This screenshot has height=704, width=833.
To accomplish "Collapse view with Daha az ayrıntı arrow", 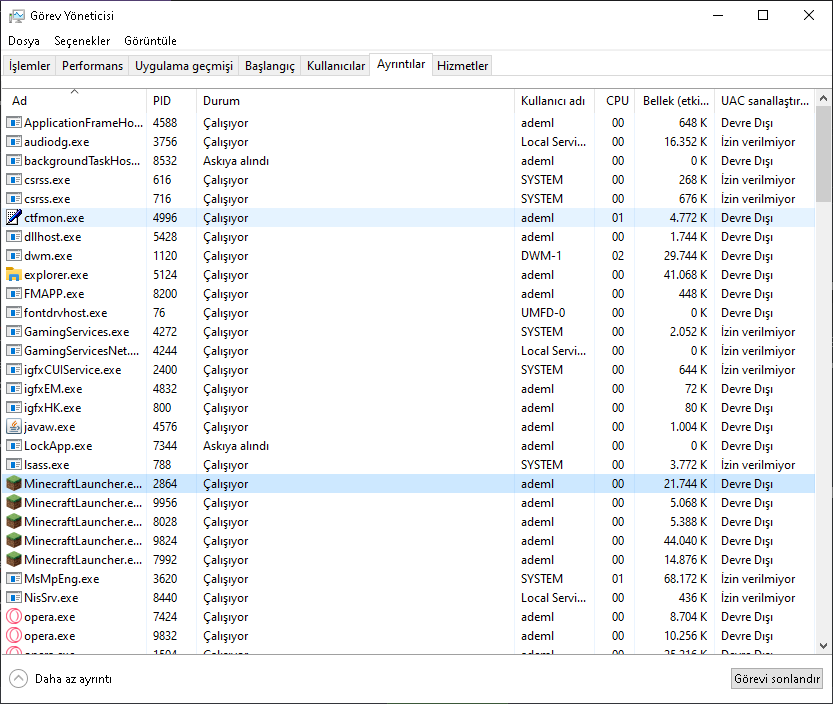I will pyautogui.click(x=18, y=678).
